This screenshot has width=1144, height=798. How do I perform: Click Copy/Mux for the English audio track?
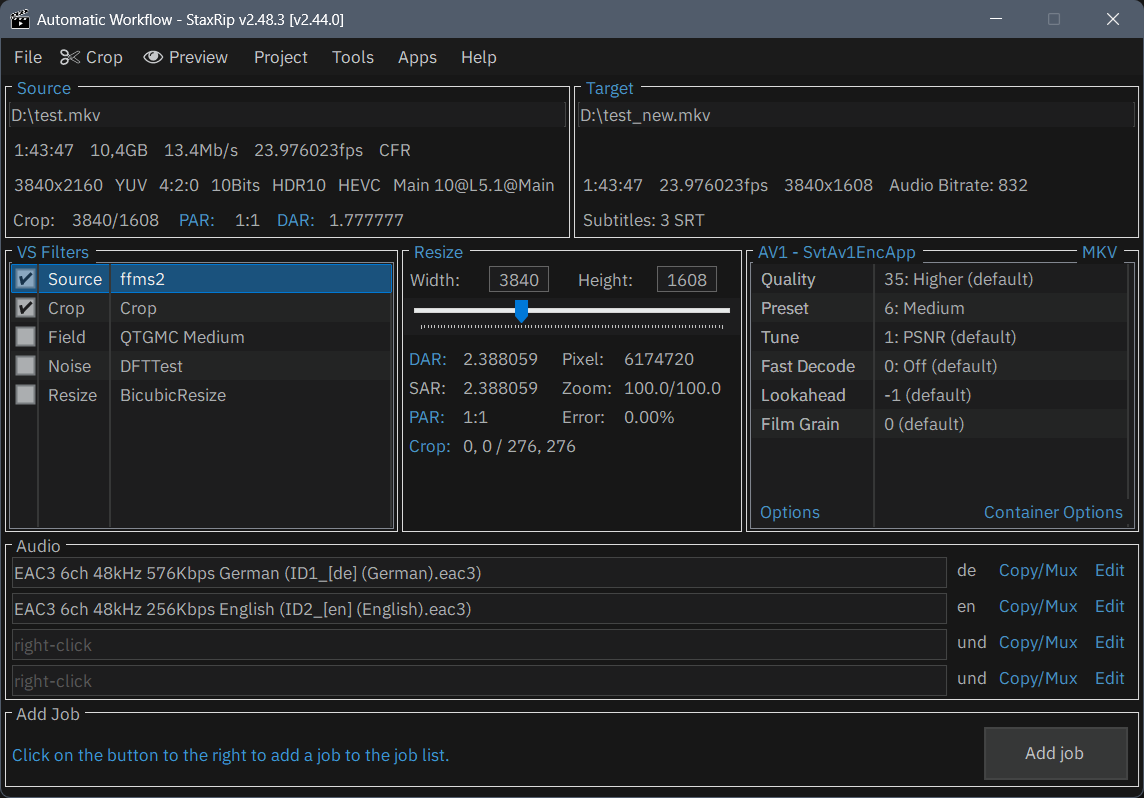point(1038,606)
